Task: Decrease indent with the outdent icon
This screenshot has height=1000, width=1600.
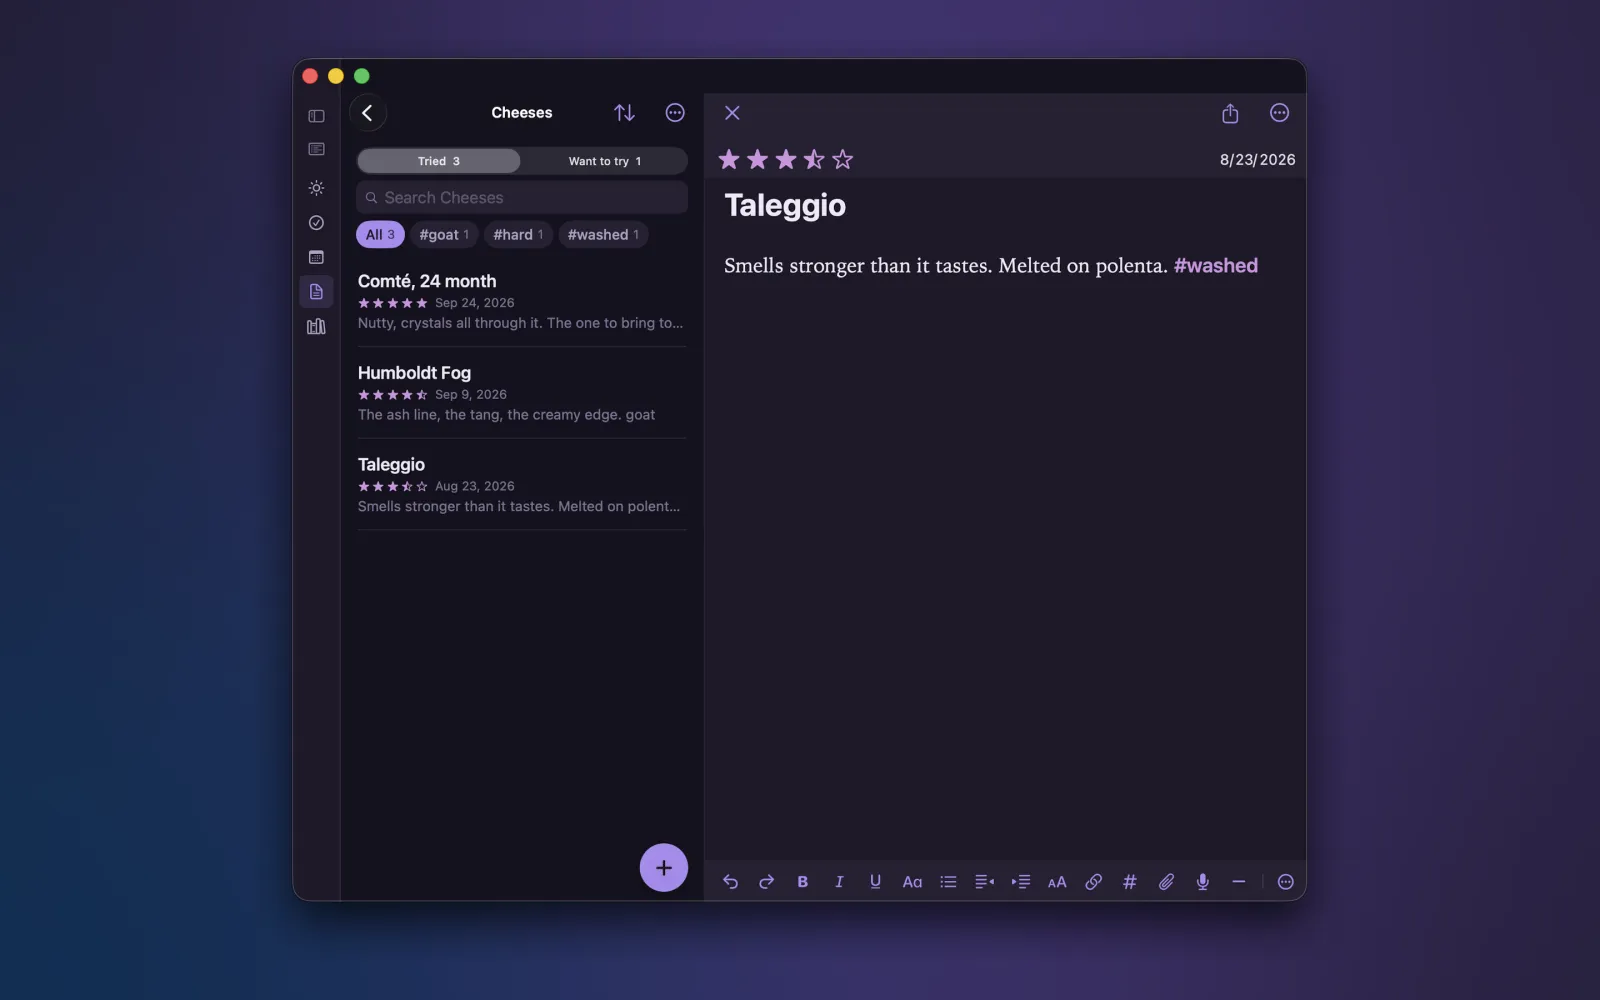Action: [984, 882]
